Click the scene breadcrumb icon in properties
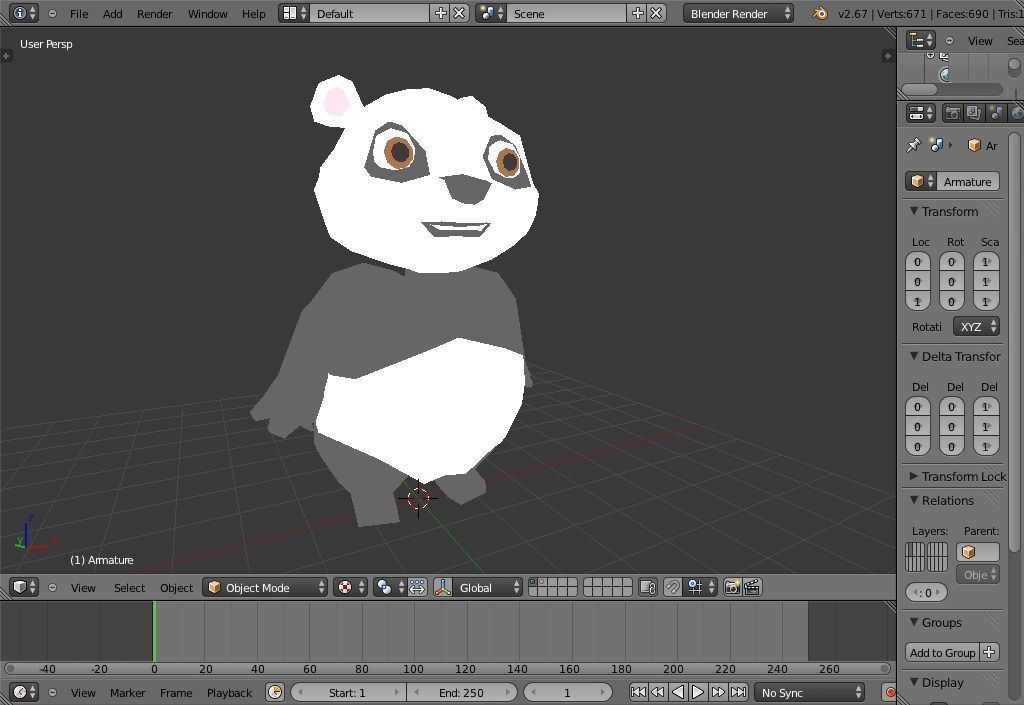1024x705 pixels. click(937, 145)
